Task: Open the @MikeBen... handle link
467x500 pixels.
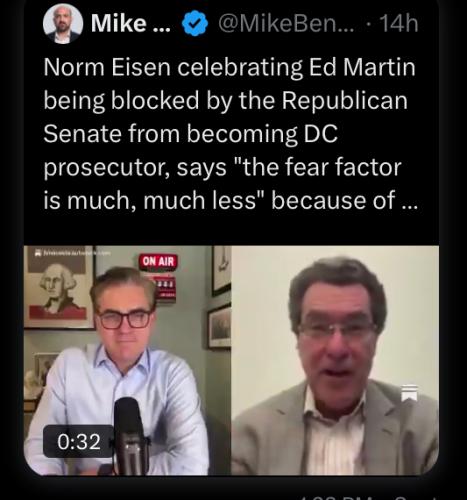Action: 286,24
